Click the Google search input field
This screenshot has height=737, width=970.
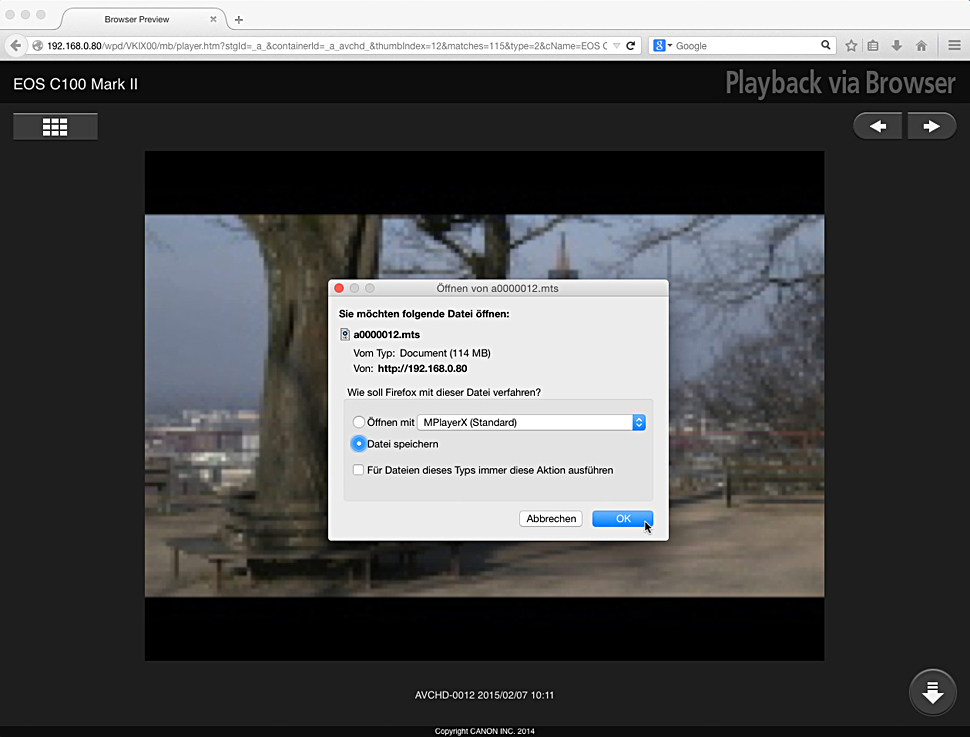click(x=745, y=46)
